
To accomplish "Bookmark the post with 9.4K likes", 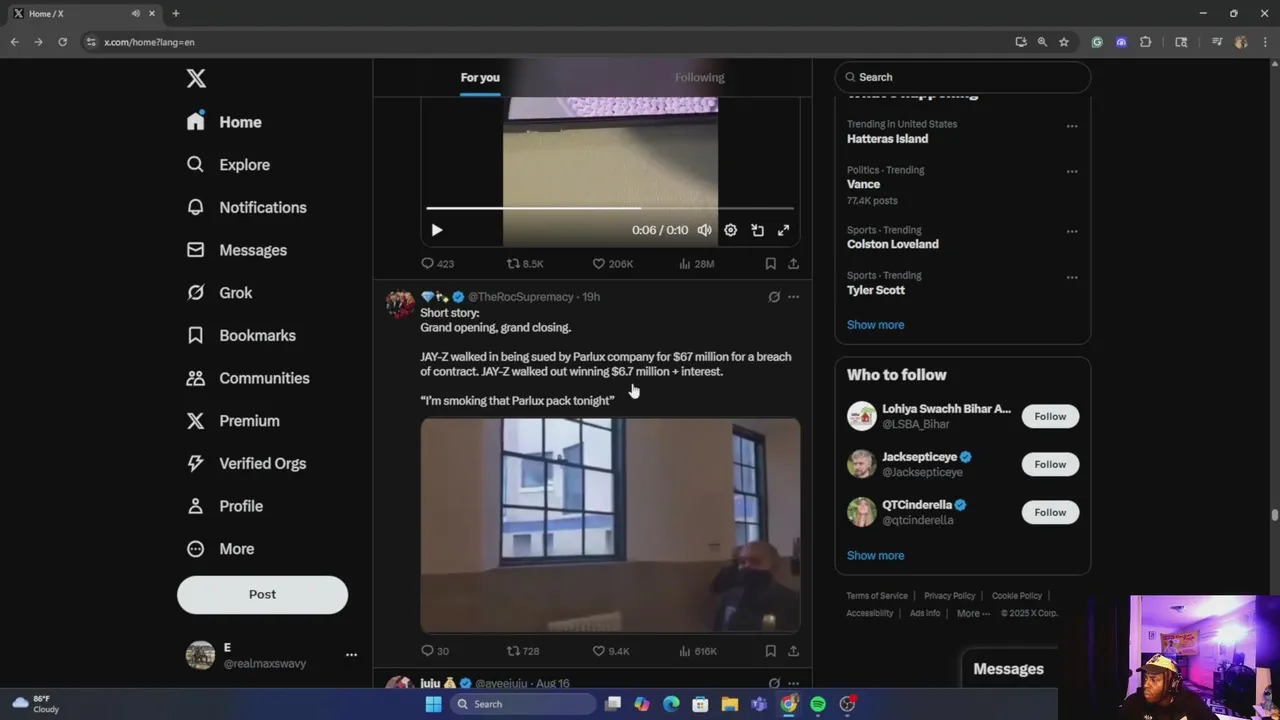I will tap(770, 651).
